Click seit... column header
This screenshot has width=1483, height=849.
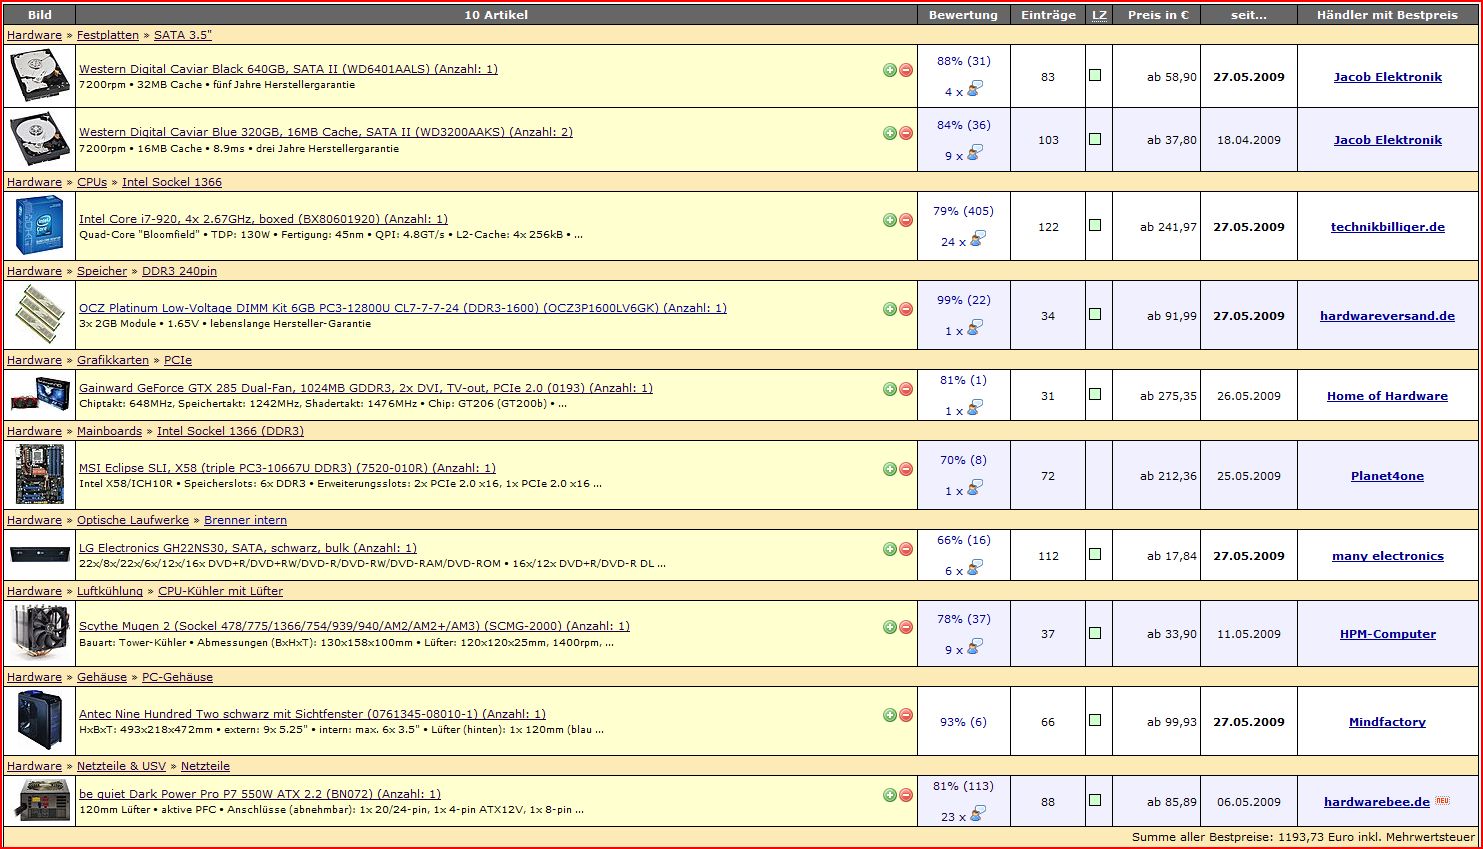pos(1248,15)
